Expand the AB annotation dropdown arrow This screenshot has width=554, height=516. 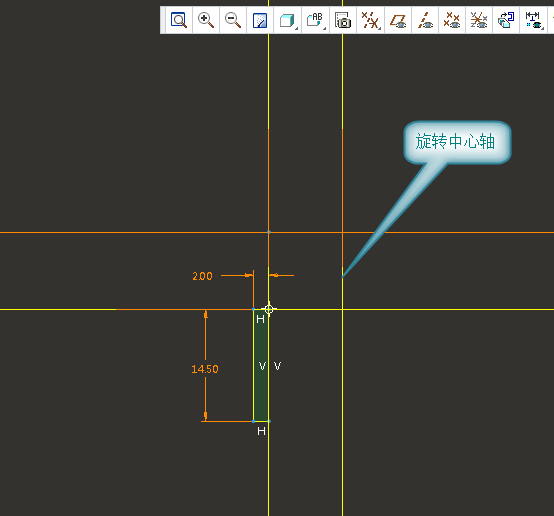point(324,28)
